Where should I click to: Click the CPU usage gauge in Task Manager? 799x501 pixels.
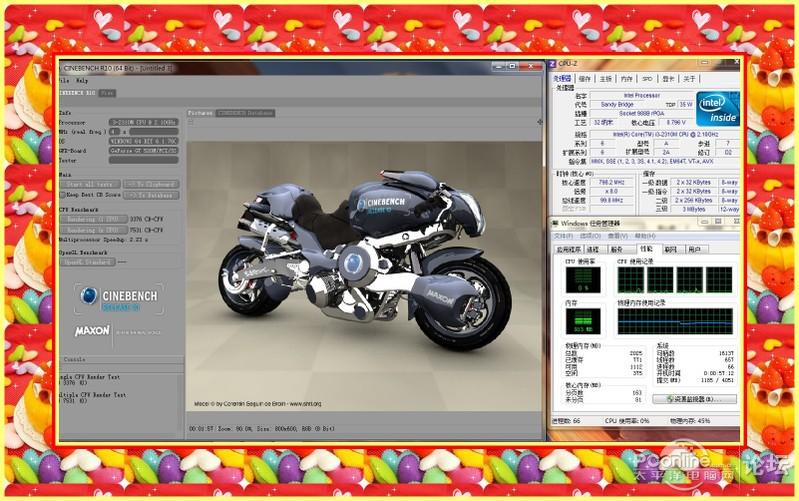583,280
